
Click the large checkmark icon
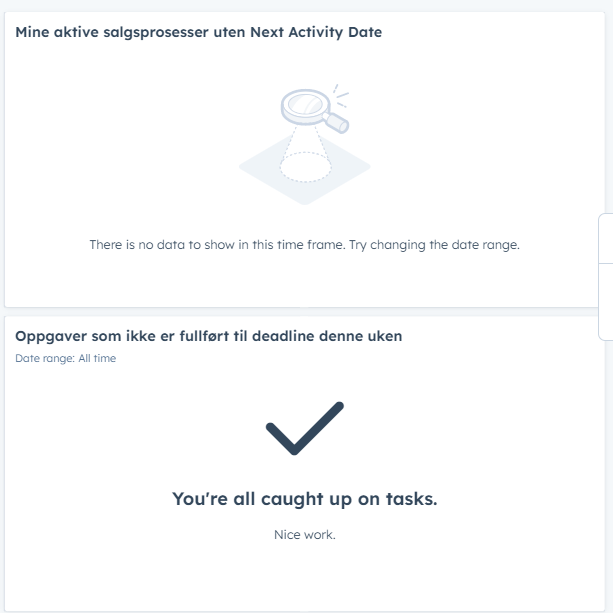[x=305, y=428]
